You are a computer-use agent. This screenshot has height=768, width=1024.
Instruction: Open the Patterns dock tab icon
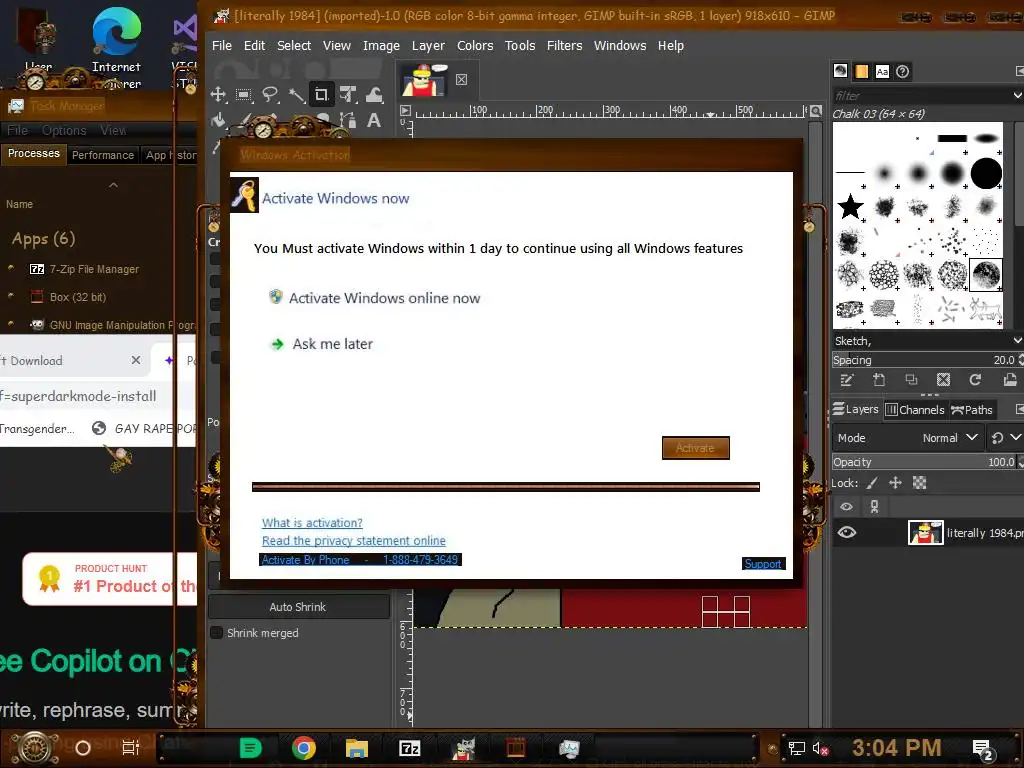861,71
